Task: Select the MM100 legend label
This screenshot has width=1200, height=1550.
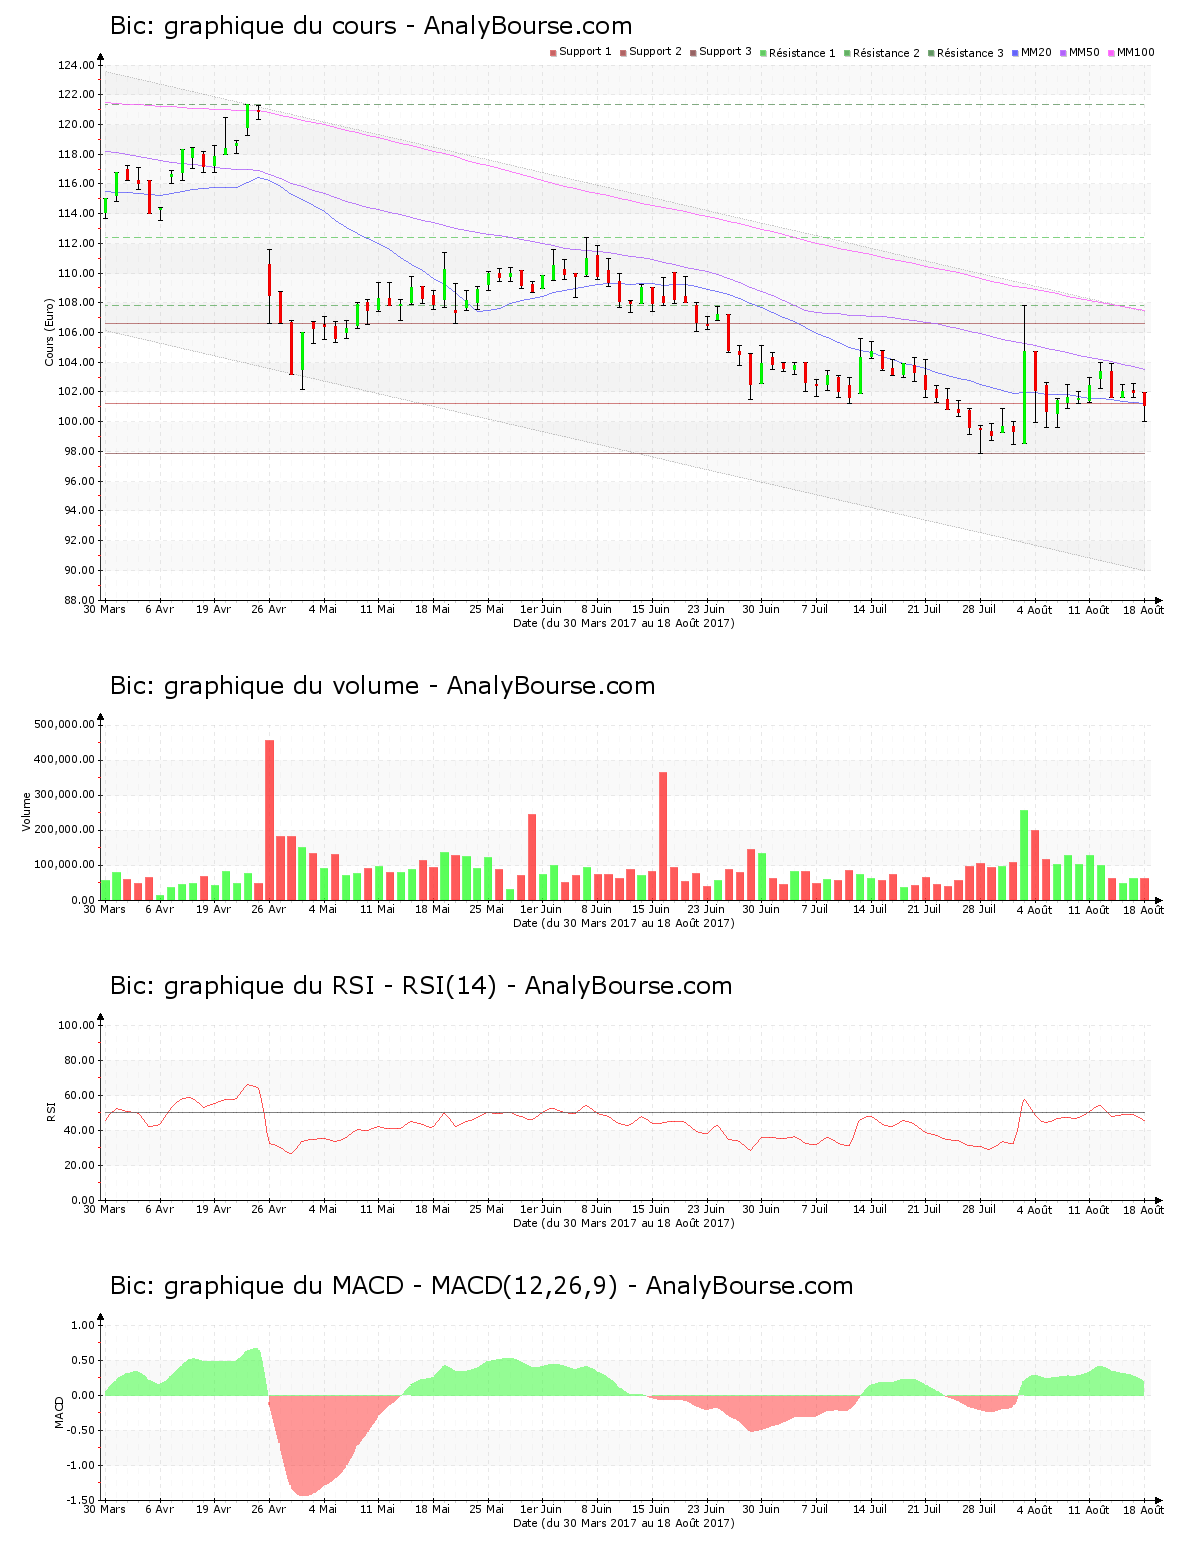Action: [1135, 52]
